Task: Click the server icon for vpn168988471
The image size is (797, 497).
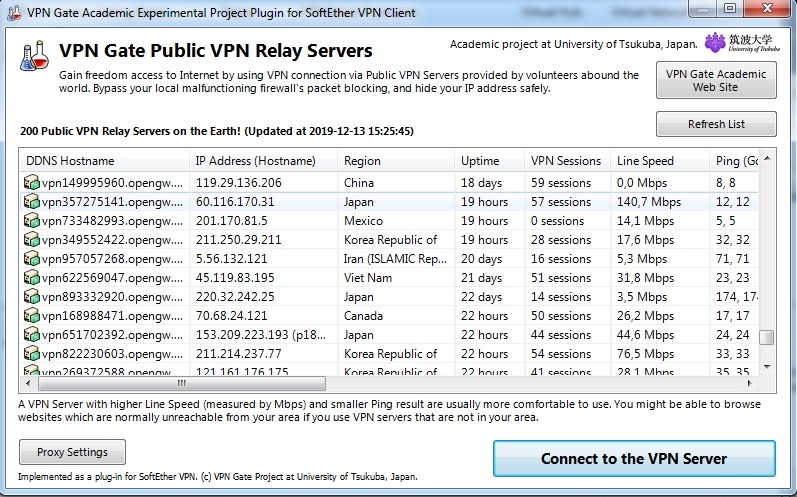Action: click(32, 316)
